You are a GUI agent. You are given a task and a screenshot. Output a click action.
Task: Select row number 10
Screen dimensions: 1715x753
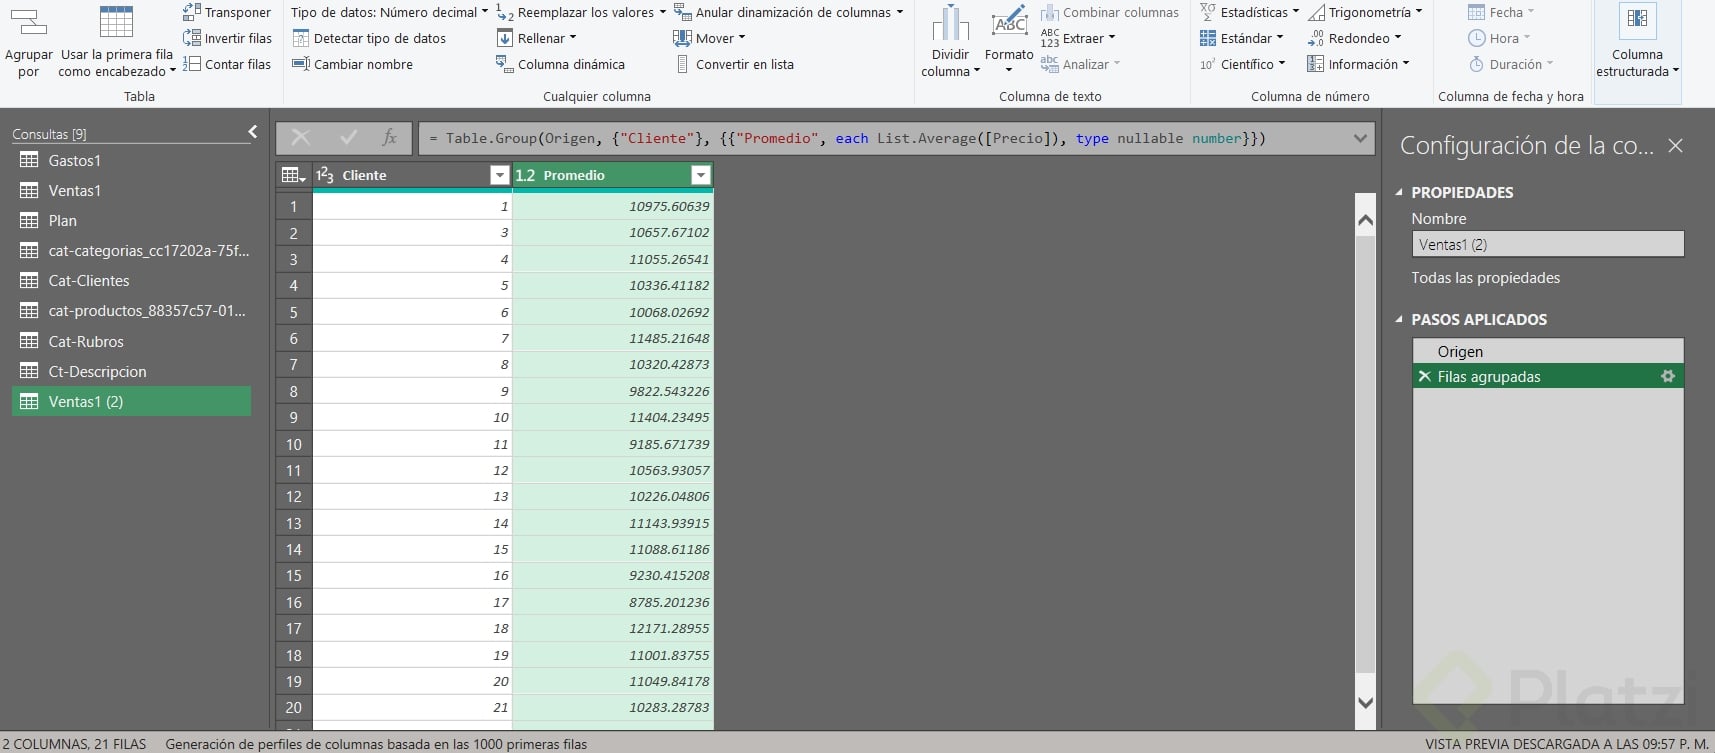294,444
